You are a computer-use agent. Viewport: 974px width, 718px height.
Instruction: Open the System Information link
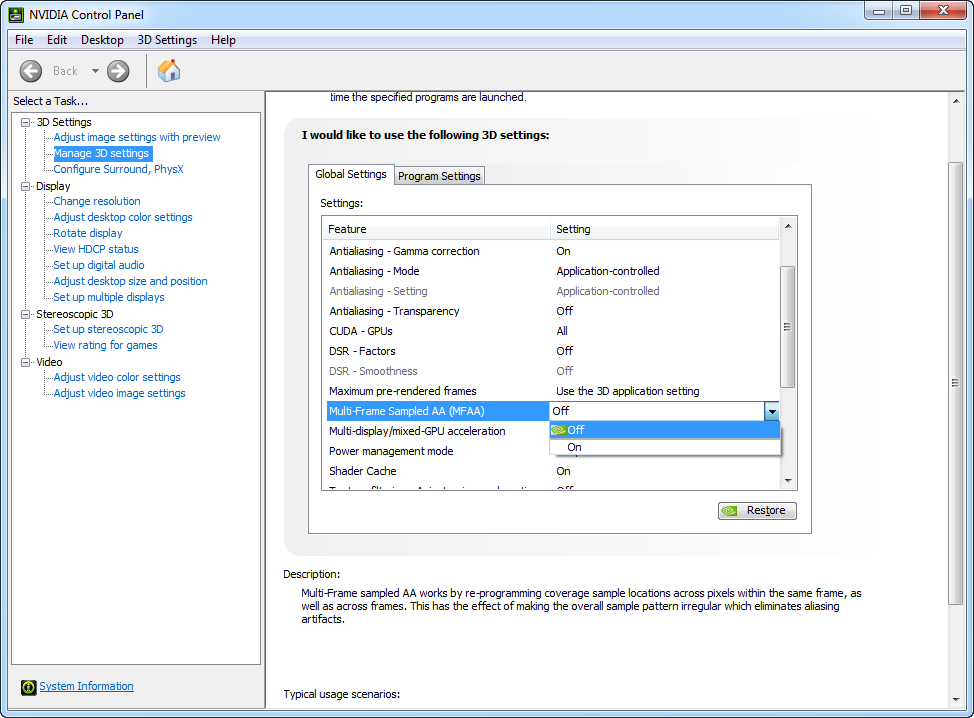(86, 686)
